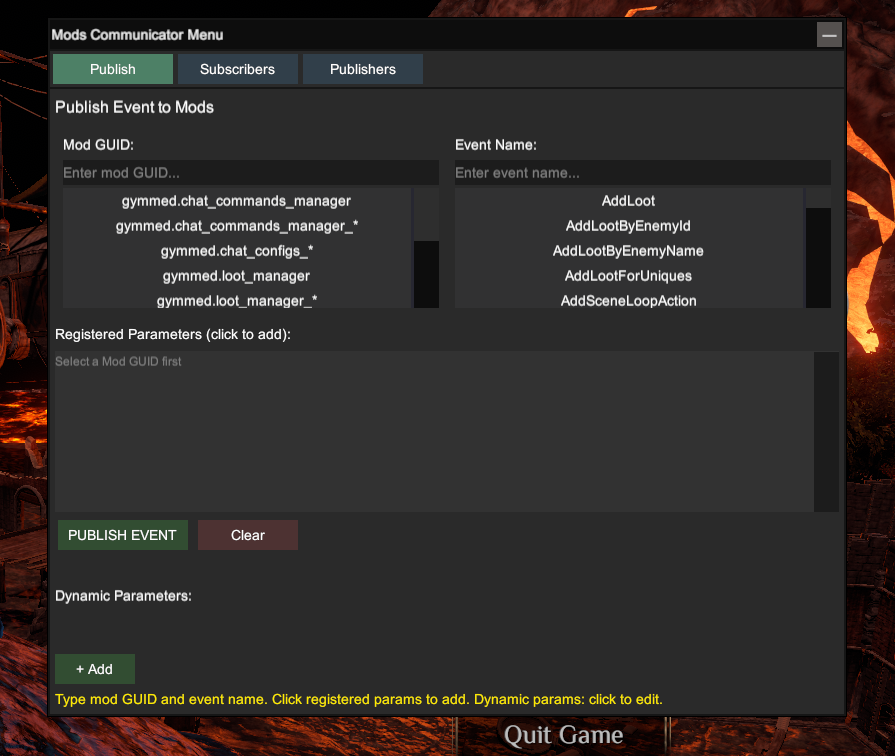This screenshot has width=895, height=756.
Task: Click the Mod GUID list scrollbar
Action: pos(426,274)
